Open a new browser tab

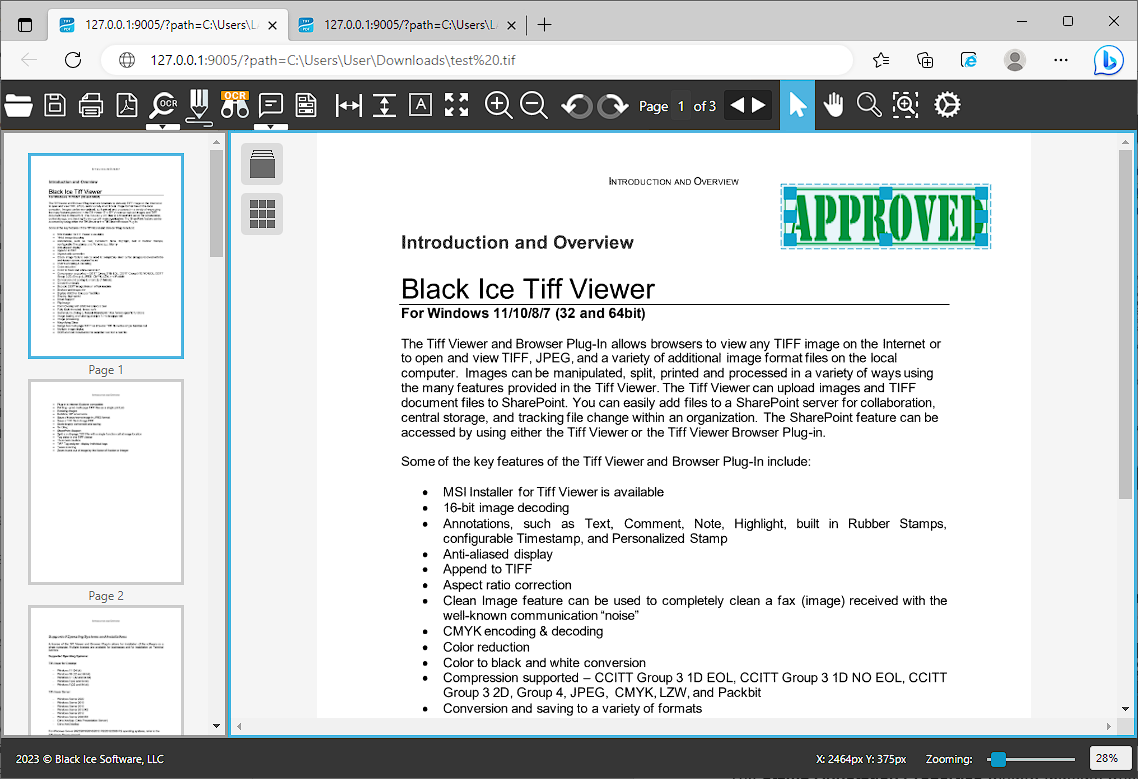pyautogui.click(x=544, y=25)
